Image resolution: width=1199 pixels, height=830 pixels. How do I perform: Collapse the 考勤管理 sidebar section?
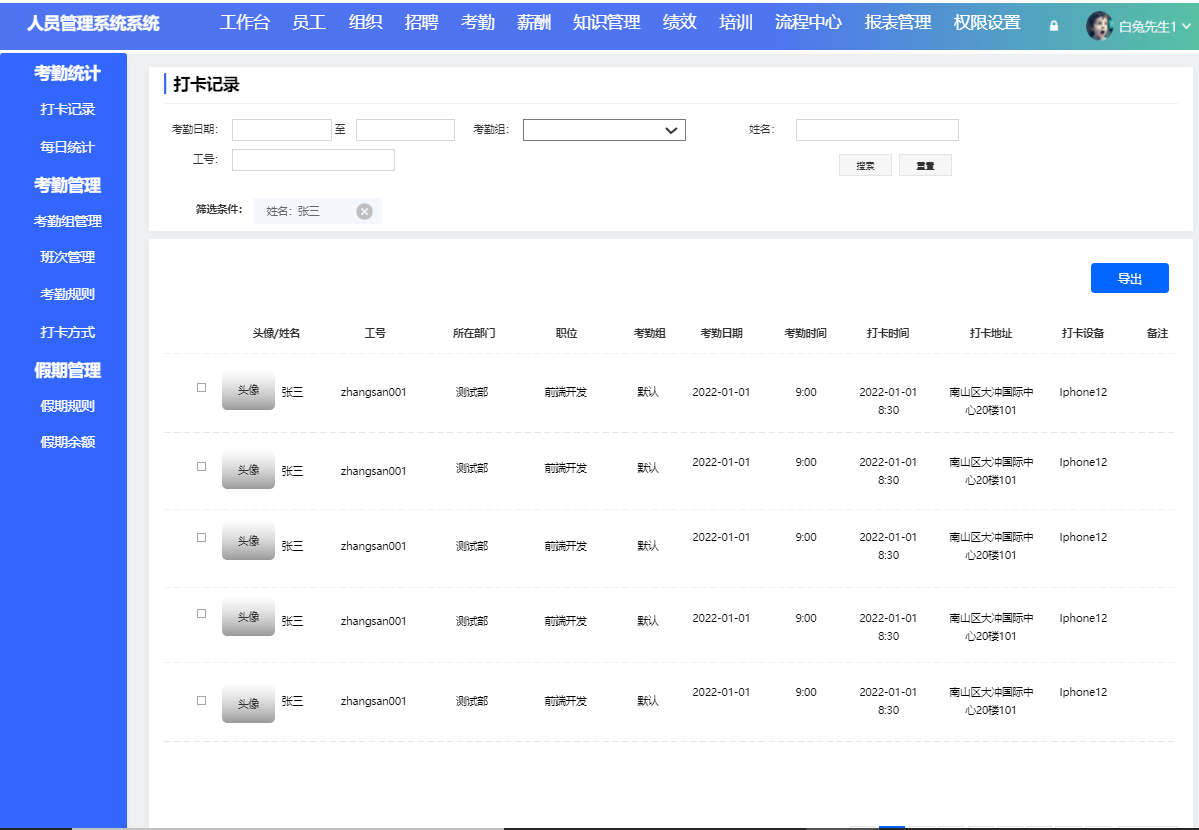pyautogui.click(x=67, y=185)
